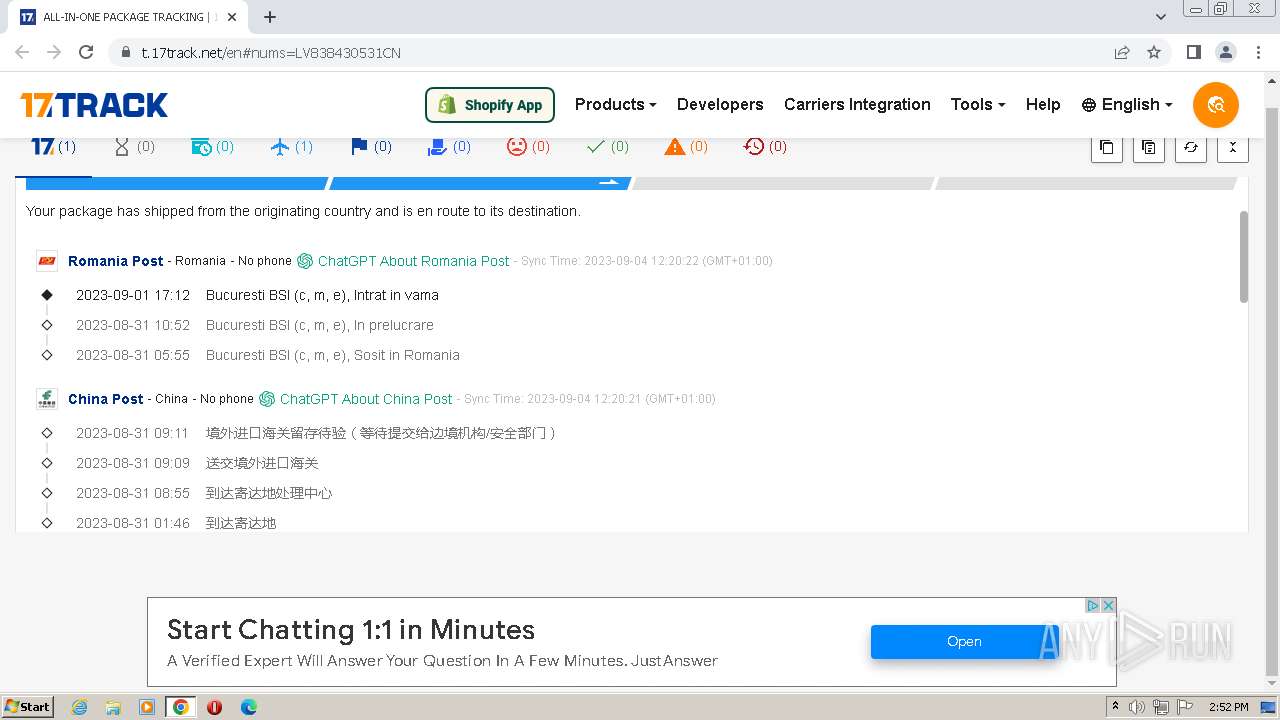Select the Out for Delivery filter
The width and height of the screenshot is (1280, 720).
click(x=449, y=147)
